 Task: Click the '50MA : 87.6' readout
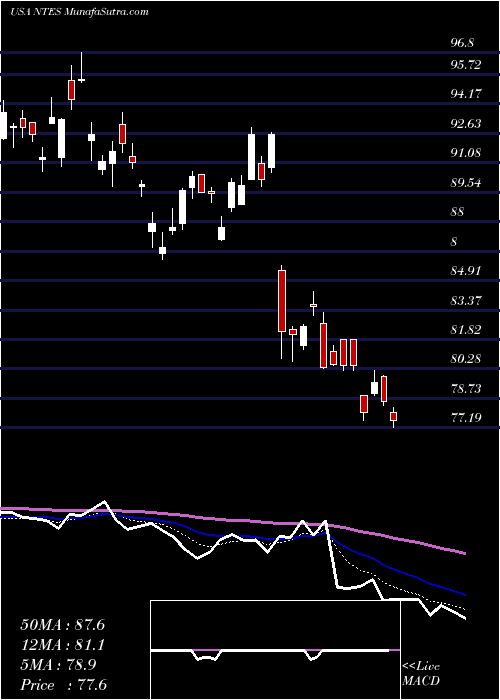pyautogui.click(x=62, y=625)
